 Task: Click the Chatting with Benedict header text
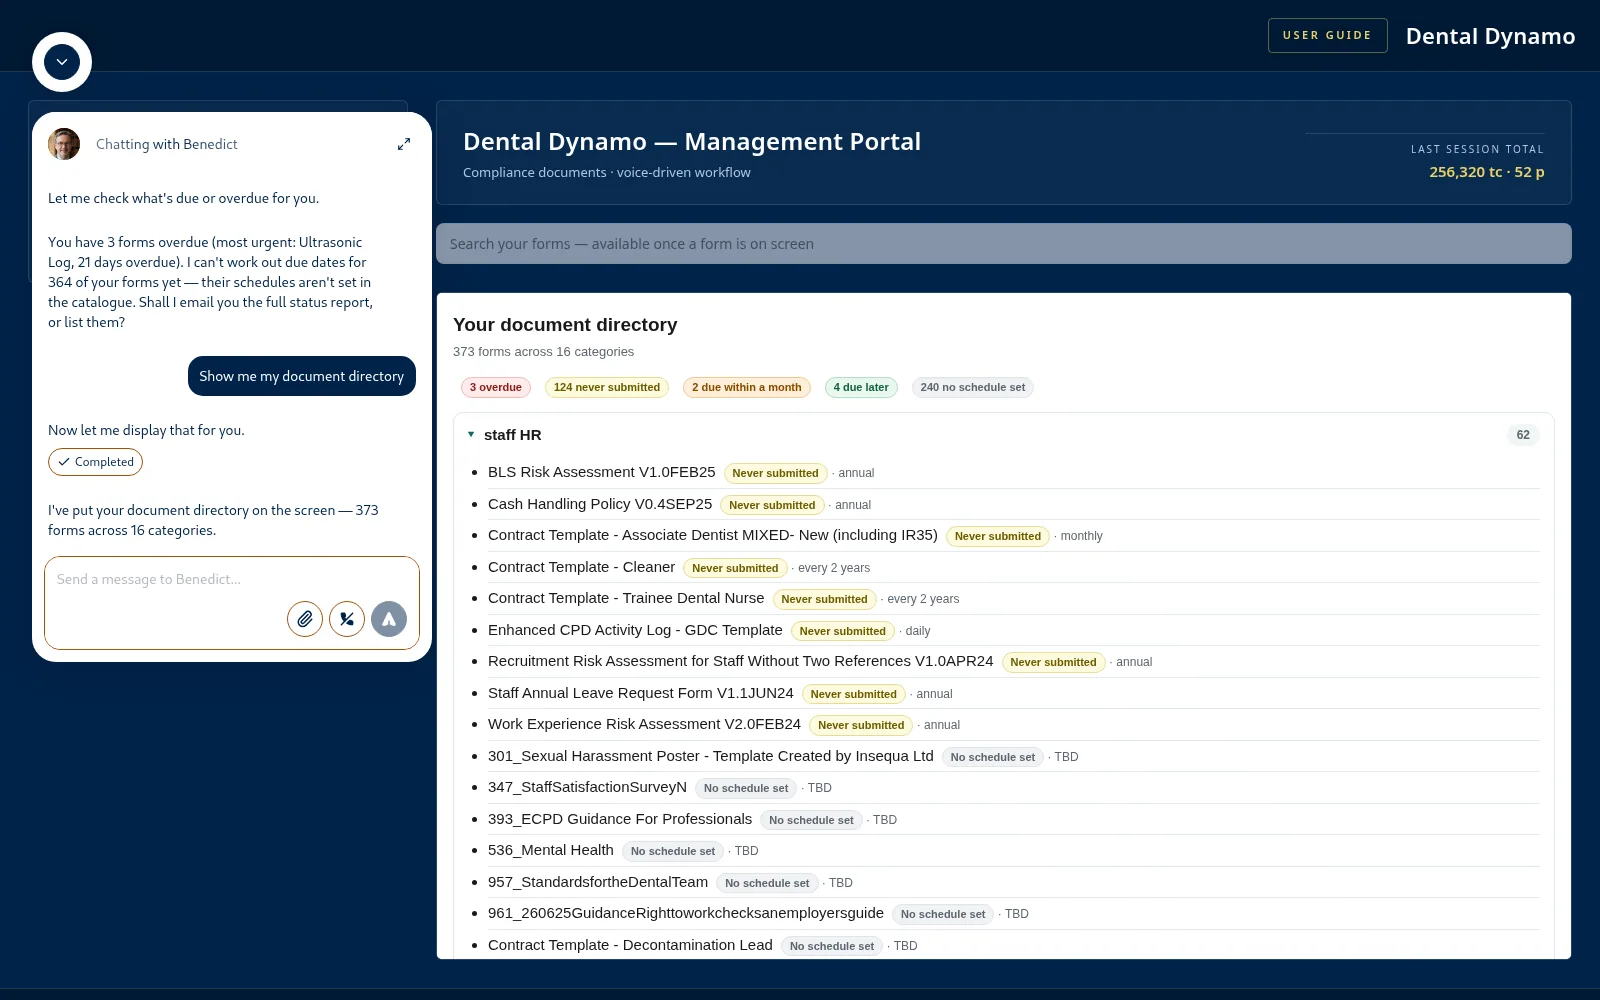click(x=167, y=144)
